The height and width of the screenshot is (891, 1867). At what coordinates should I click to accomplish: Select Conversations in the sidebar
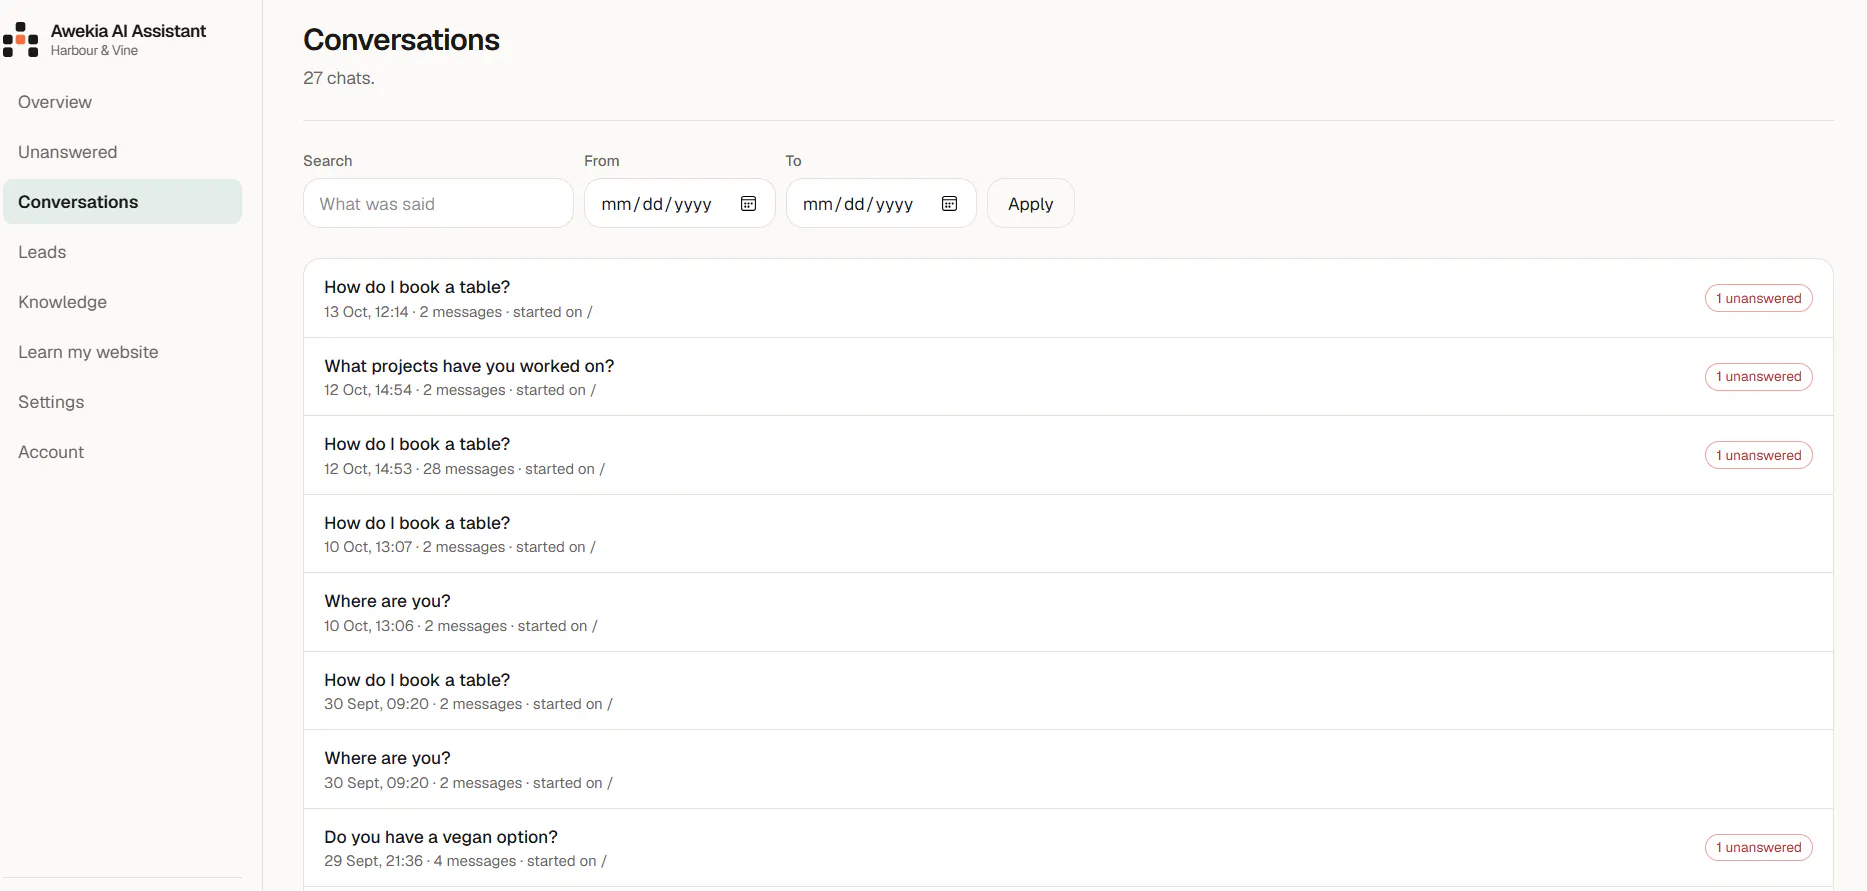pyautogui.click(x=123, y=202)
